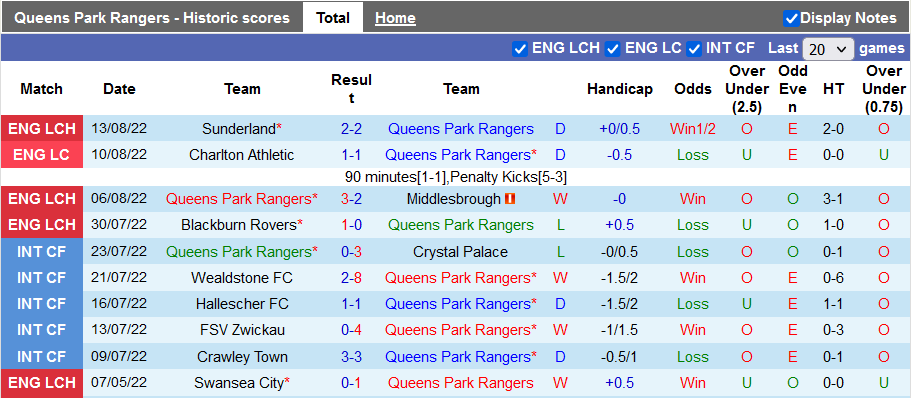This screenshot has width=911, height=398.
Task: Click the 0-6 half-time score
Action: click(833, 278)
